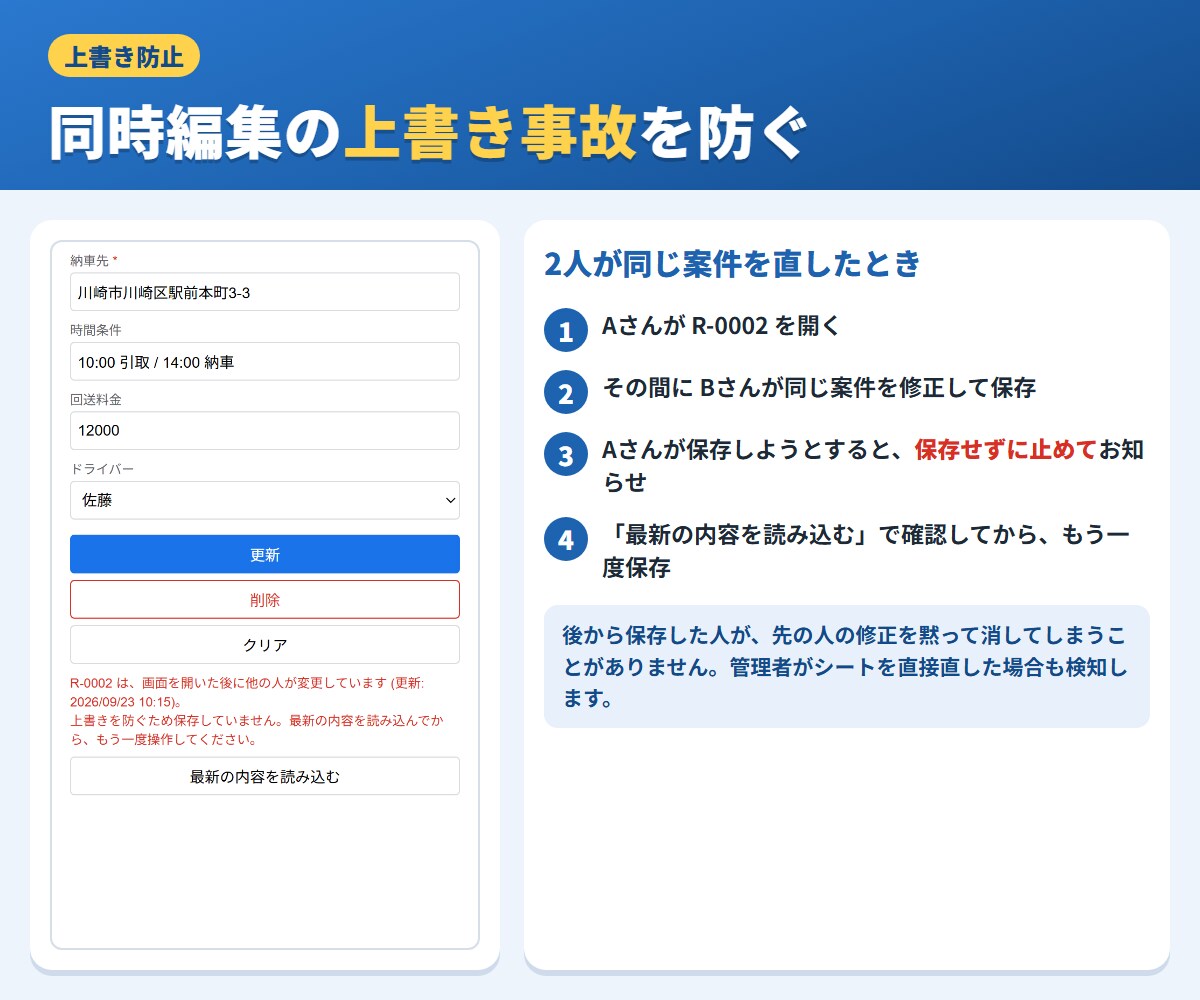Viewport: 1200px width, 1000px height.
Task: Open the ドライバー dropdown showing 佐藤
Action: pyautogui.click(x=264, y=501)
